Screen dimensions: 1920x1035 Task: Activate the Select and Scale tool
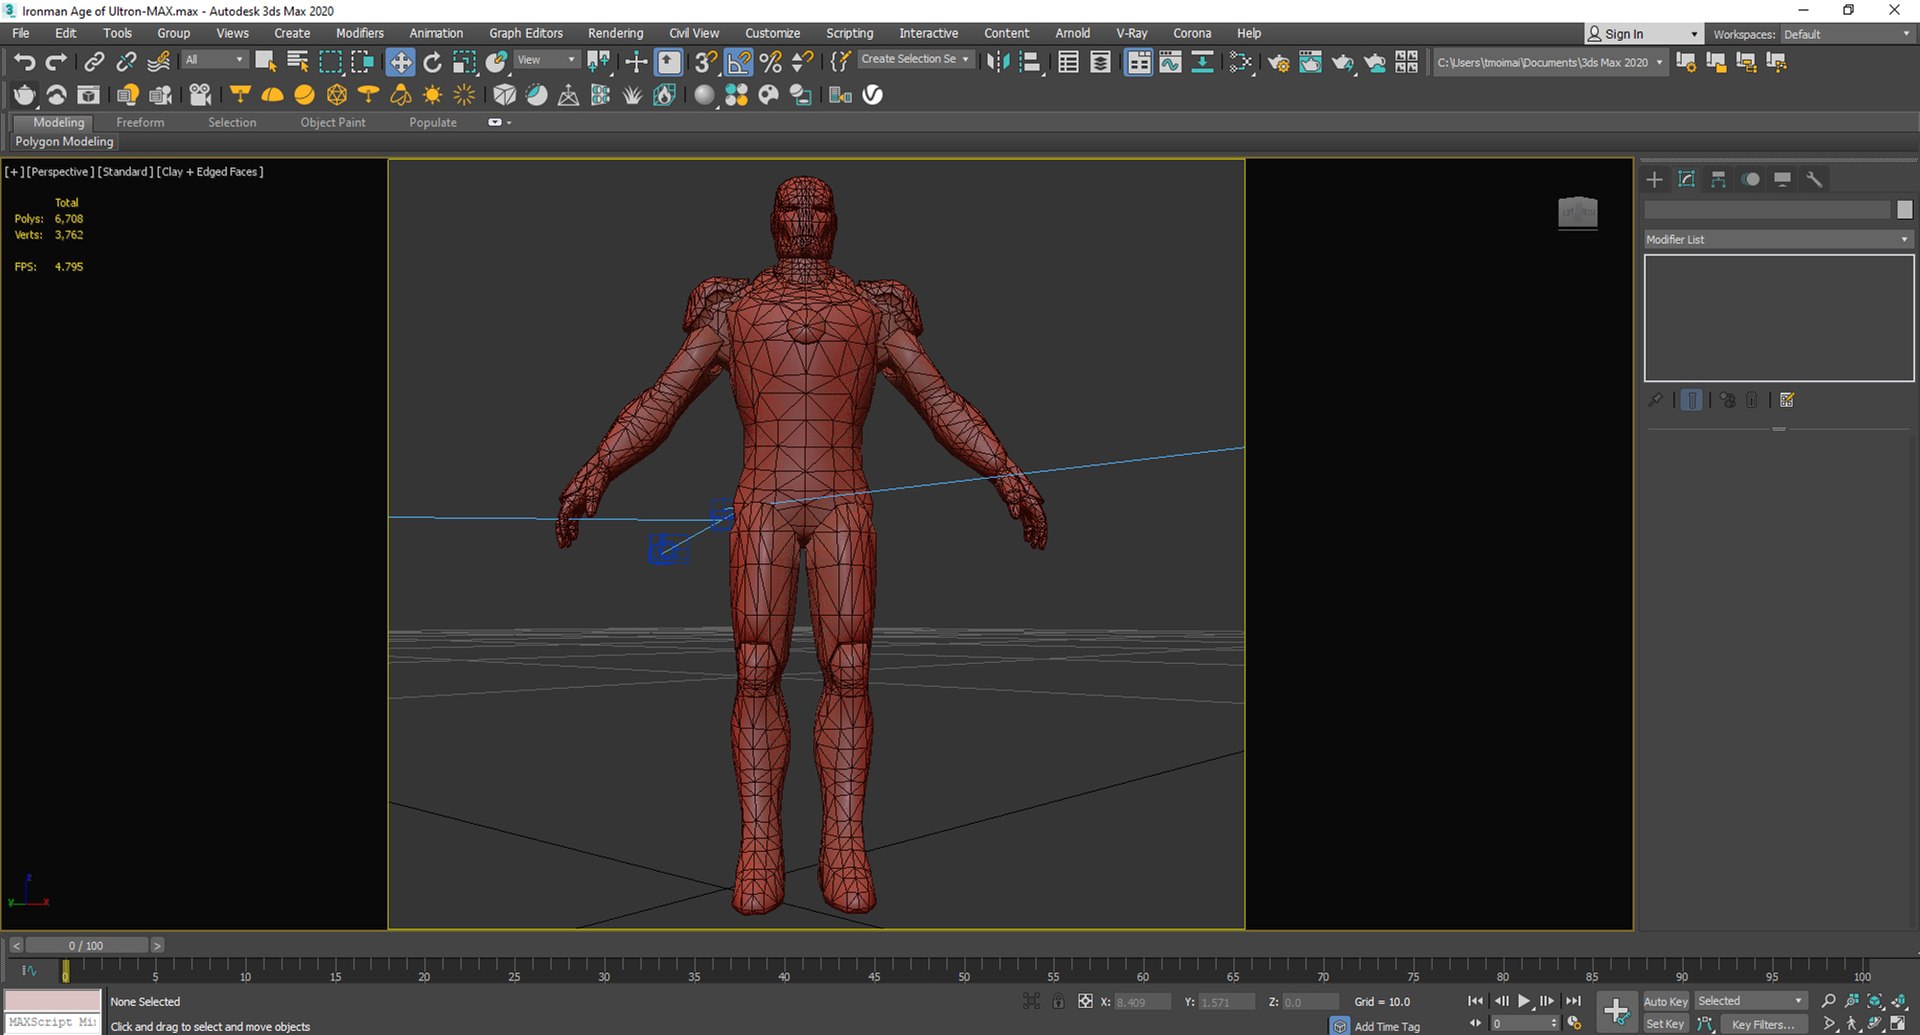click(464, 62)
